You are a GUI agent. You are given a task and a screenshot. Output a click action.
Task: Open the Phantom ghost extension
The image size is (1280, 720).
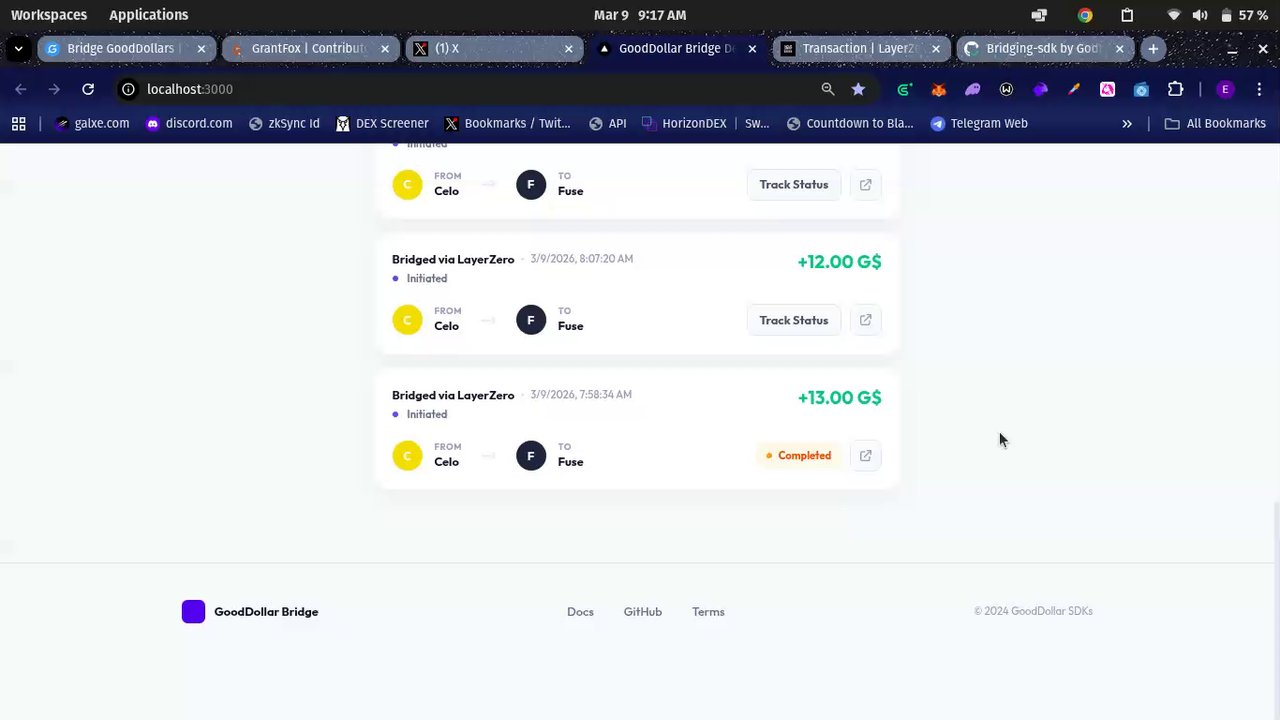point(972,89)
